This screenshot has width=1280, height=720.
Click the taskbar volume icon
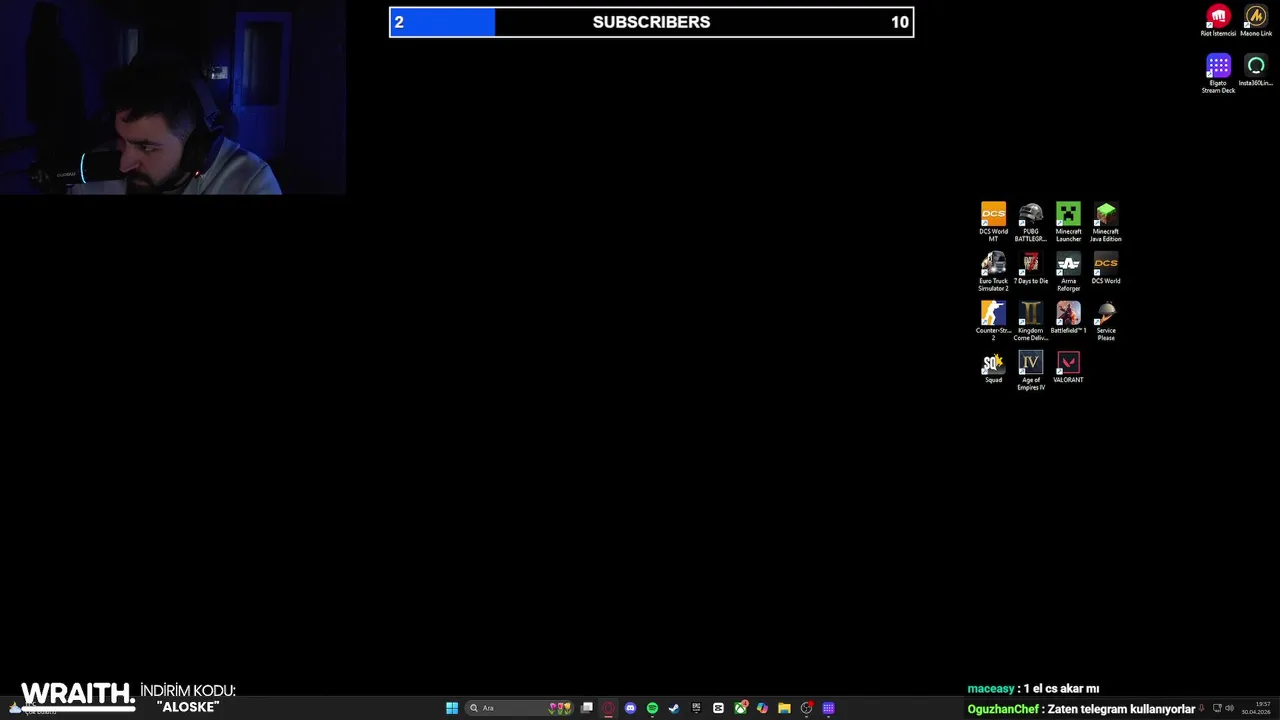(x=1229, y=708)
